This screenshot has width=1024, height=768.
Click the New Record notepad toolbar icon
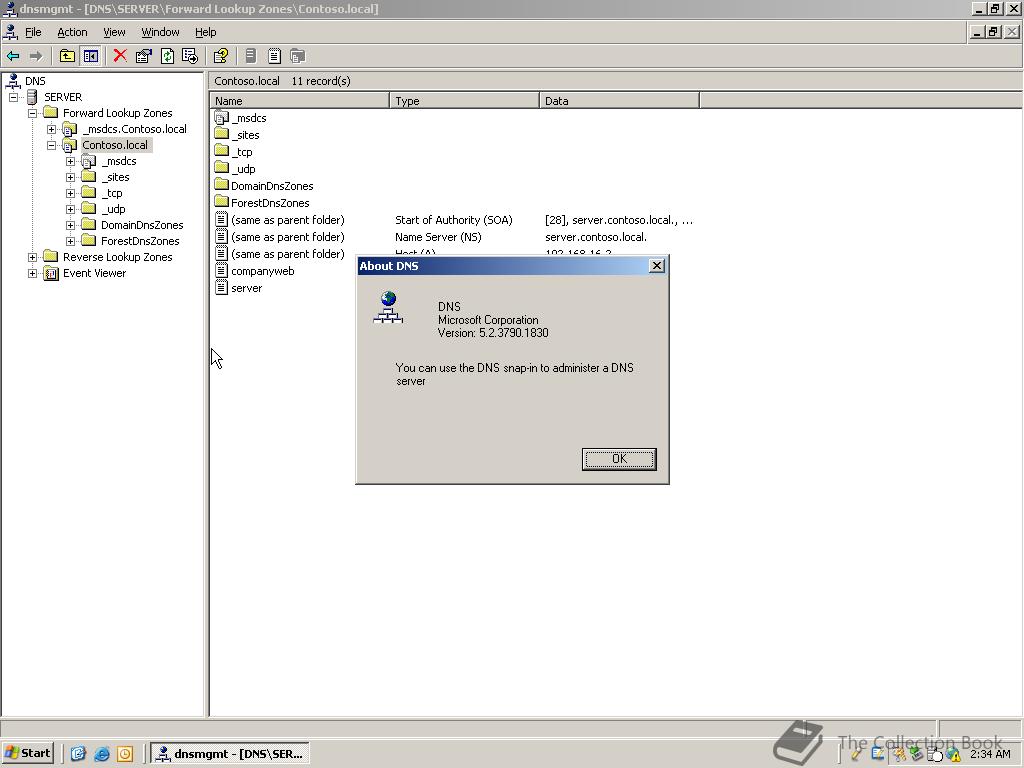tap(274, 56)
